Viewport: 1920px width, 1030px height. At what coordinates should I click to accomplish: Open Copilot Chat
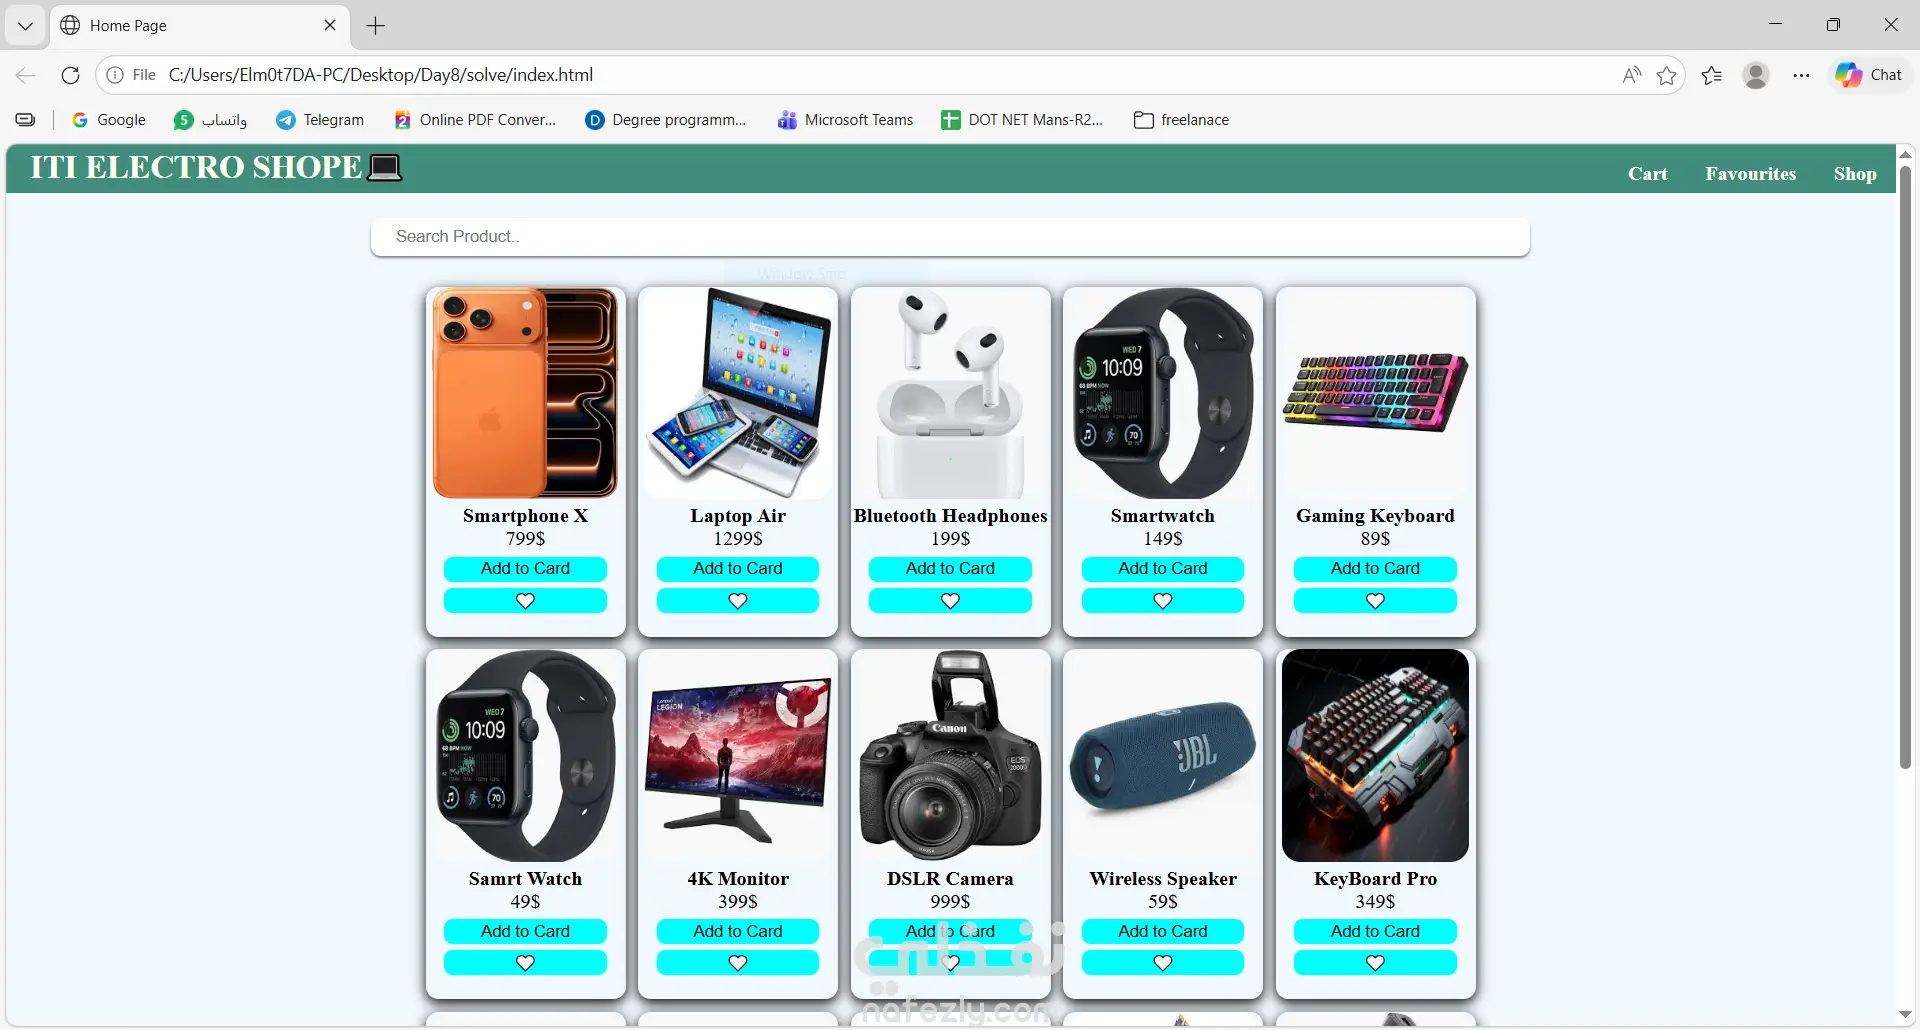click(x=1870, y=75)
